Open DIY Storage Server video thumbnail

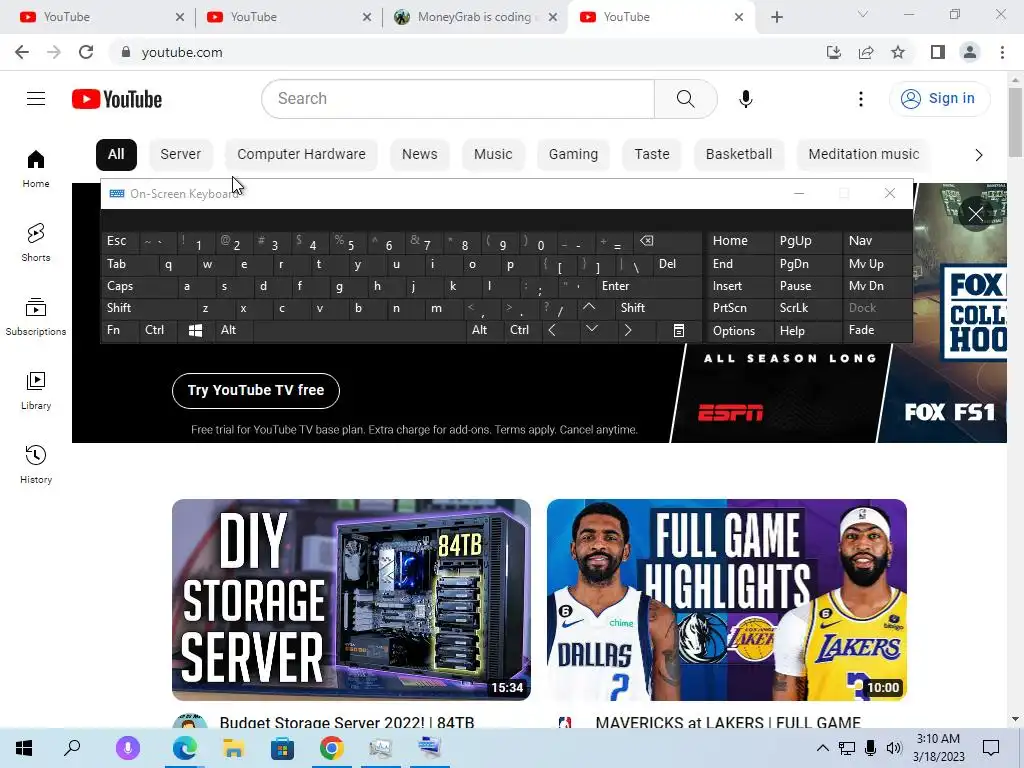pos(351,600)
